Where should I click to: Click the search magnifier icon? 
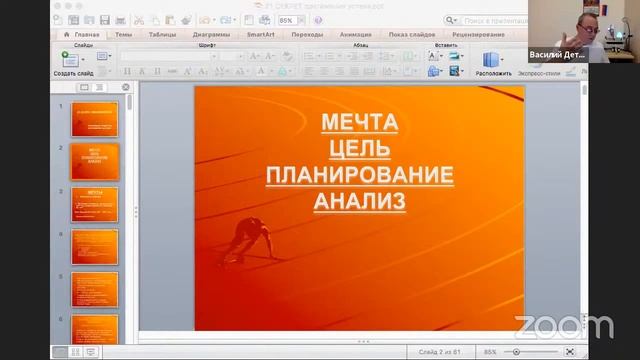tap(449, 20)
